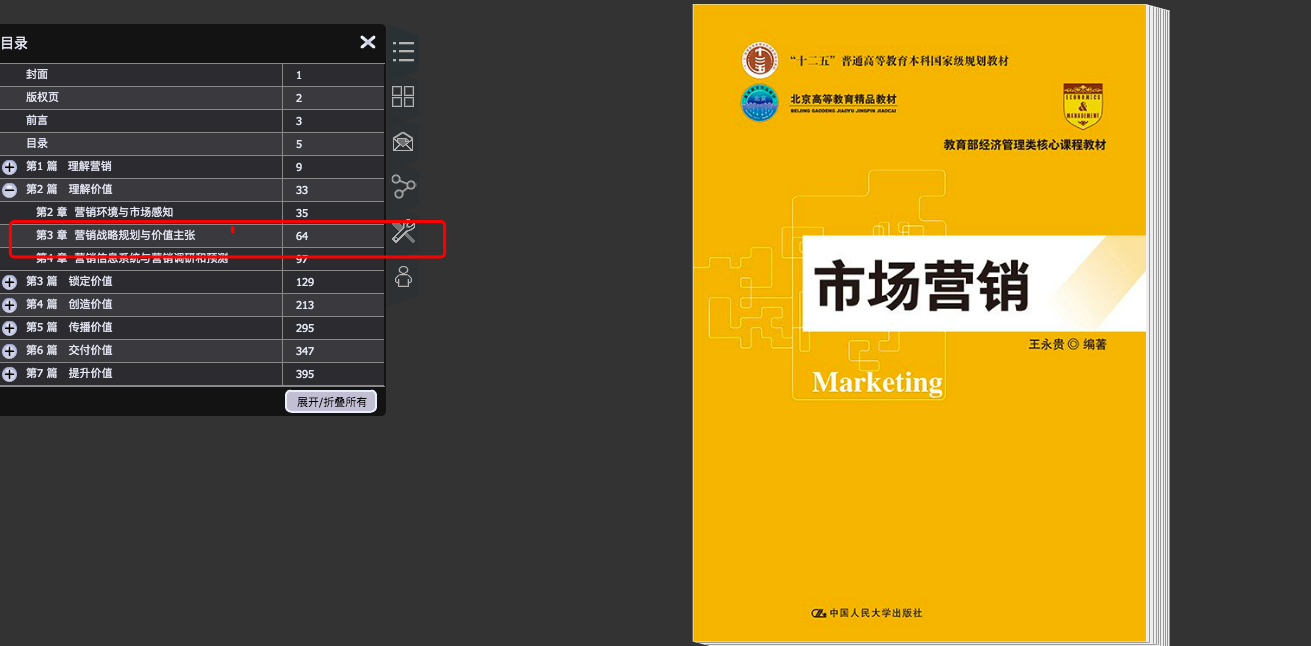Open 第2 章 营销环境与市场感知
The width and height of the screenshot is (1311, 646).
click(104, 212)
